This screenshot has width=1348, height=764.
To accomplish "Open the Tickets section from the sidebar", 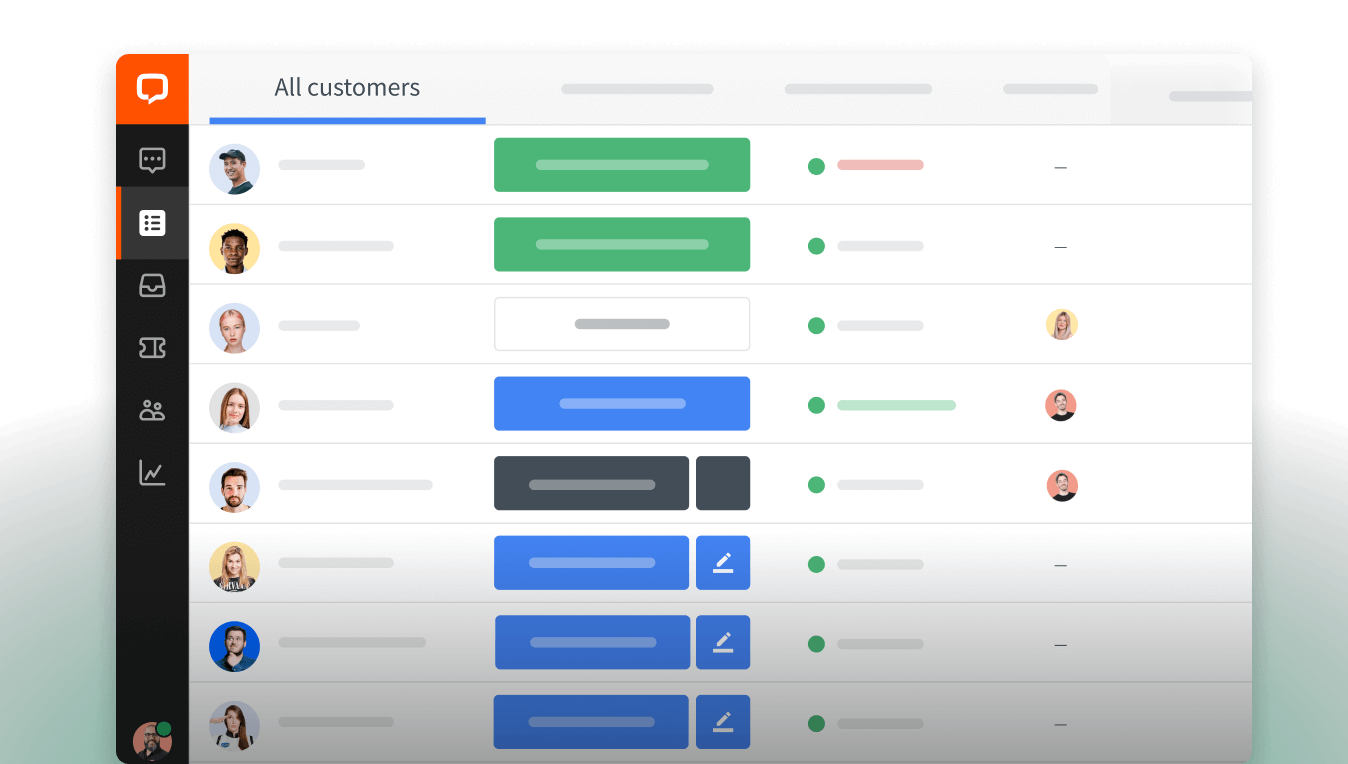I will point(152,348).
